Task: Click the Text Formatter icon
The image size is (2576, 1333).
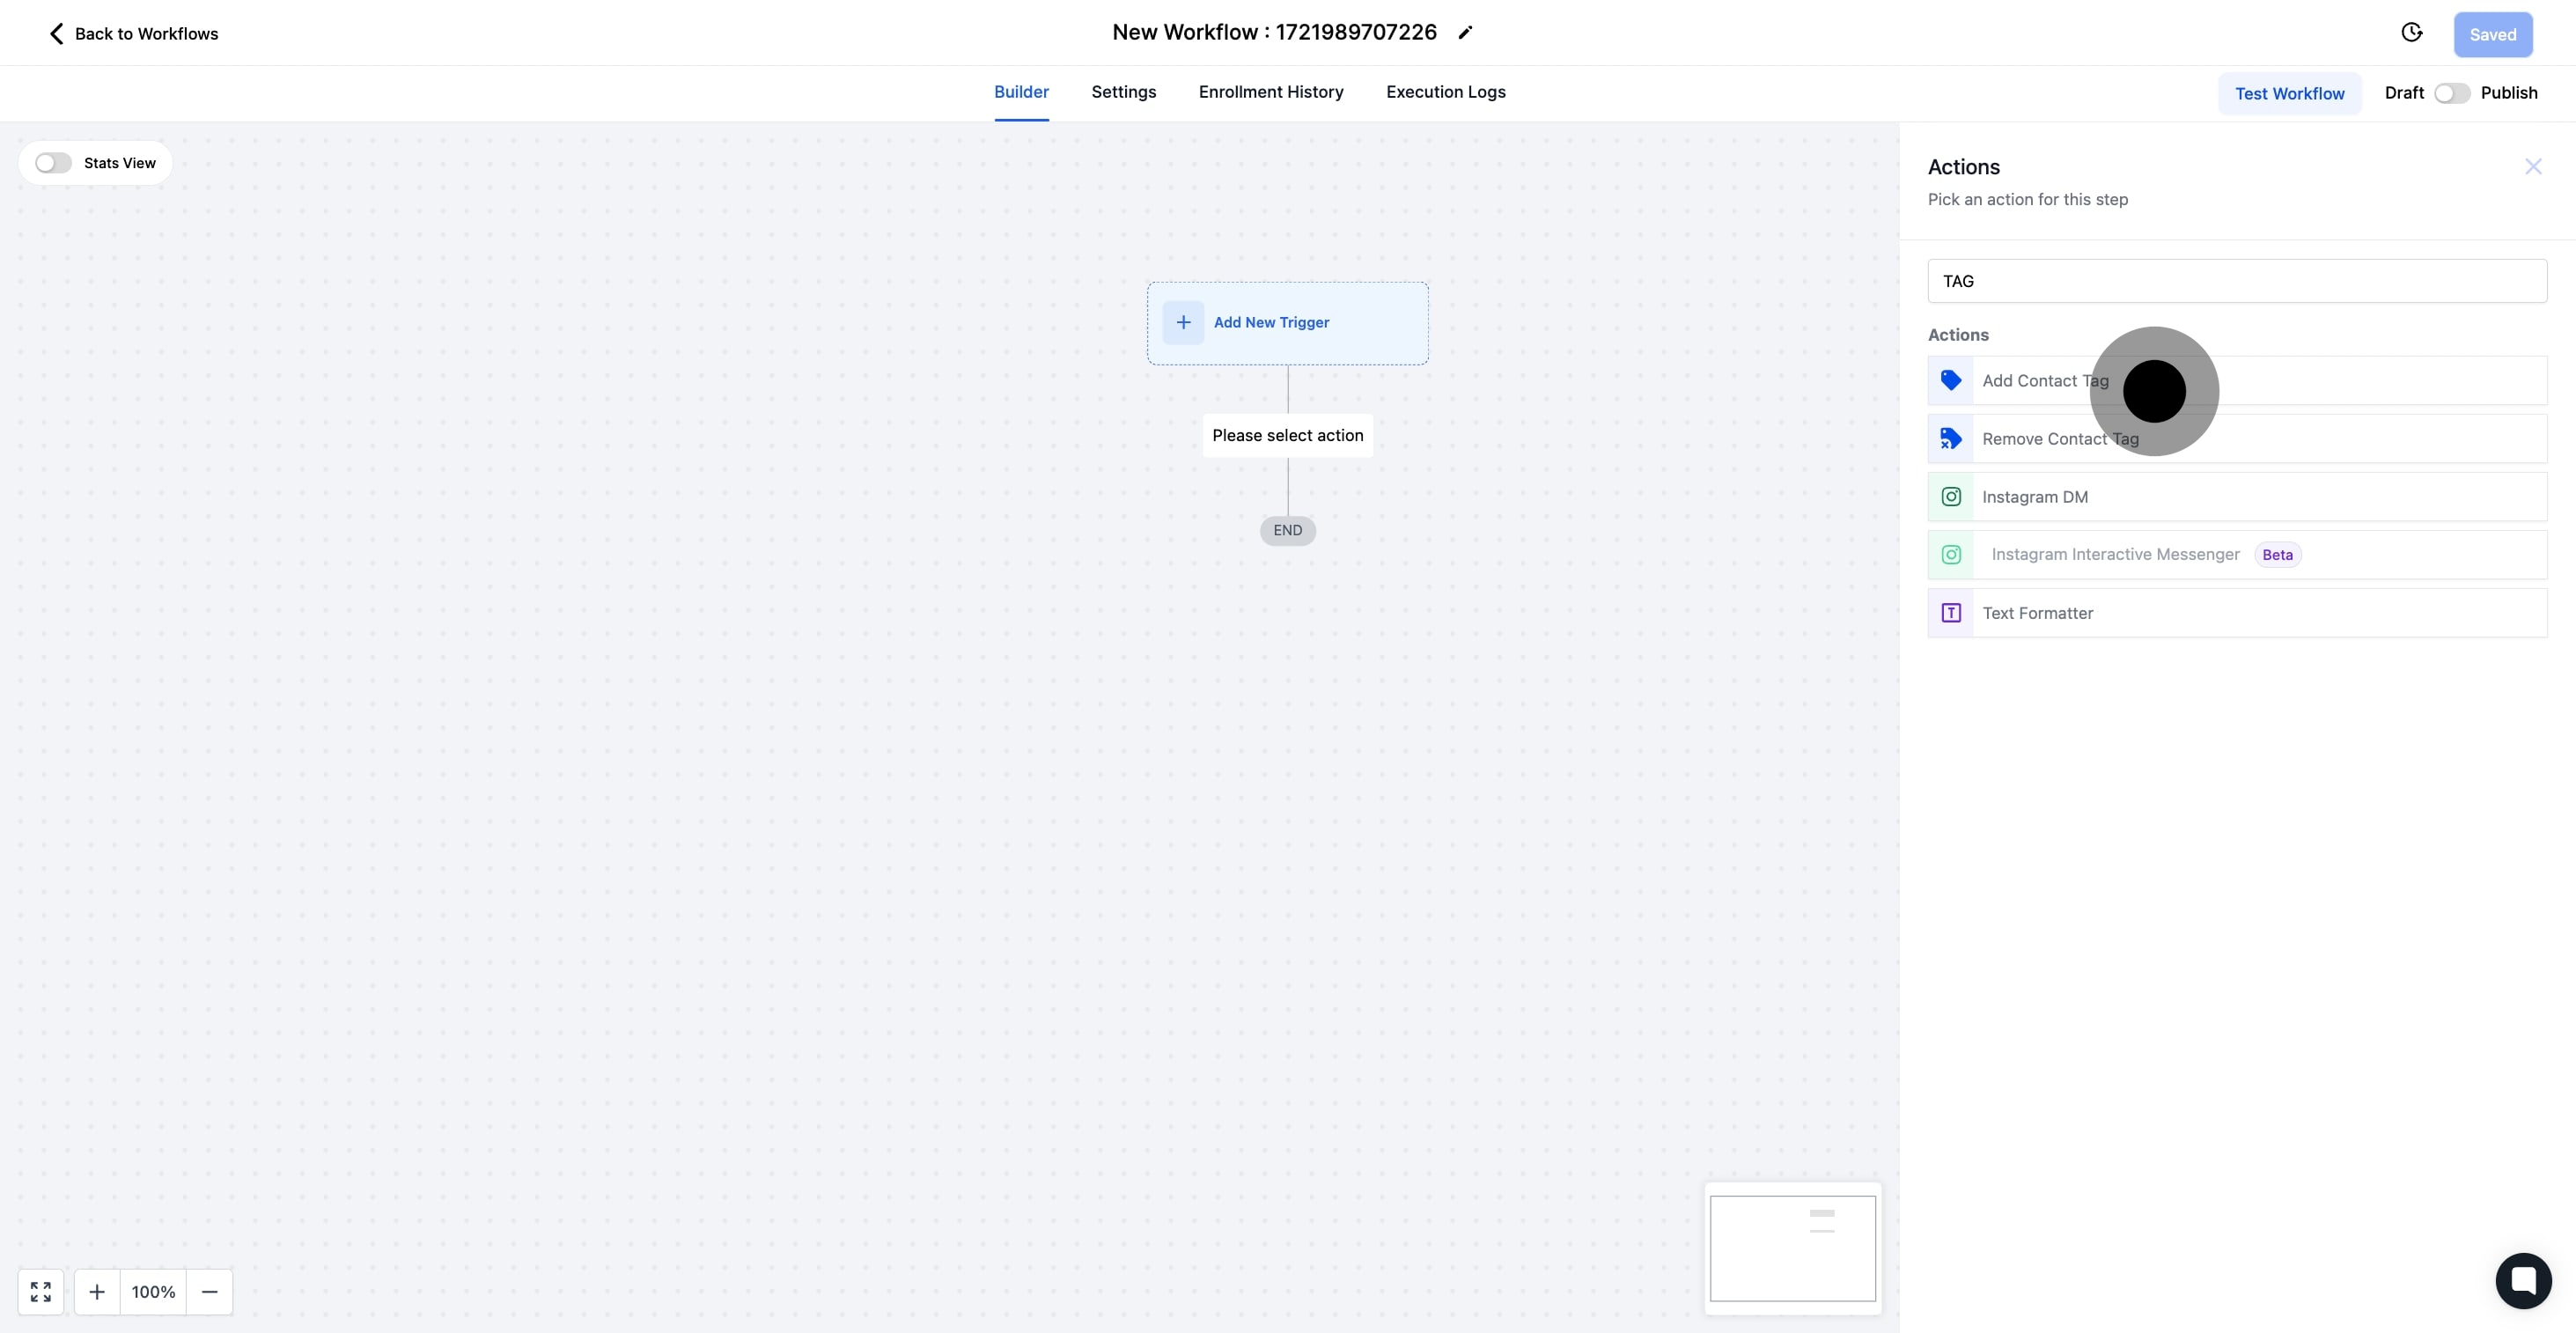Action: click(x=1950, y=613)
